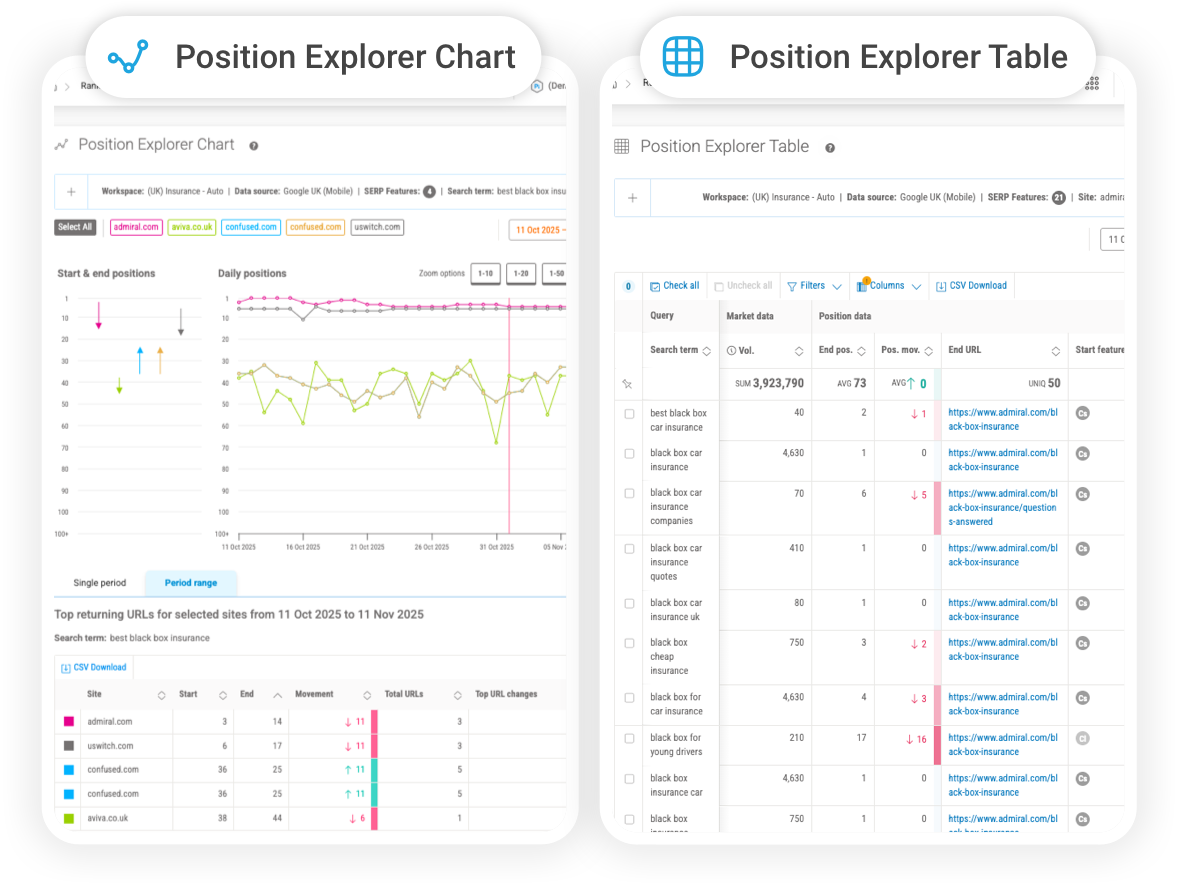Click the pink color swatch beside admiral.com
The width and height of the screenshot is (1178, 886).
68,721
